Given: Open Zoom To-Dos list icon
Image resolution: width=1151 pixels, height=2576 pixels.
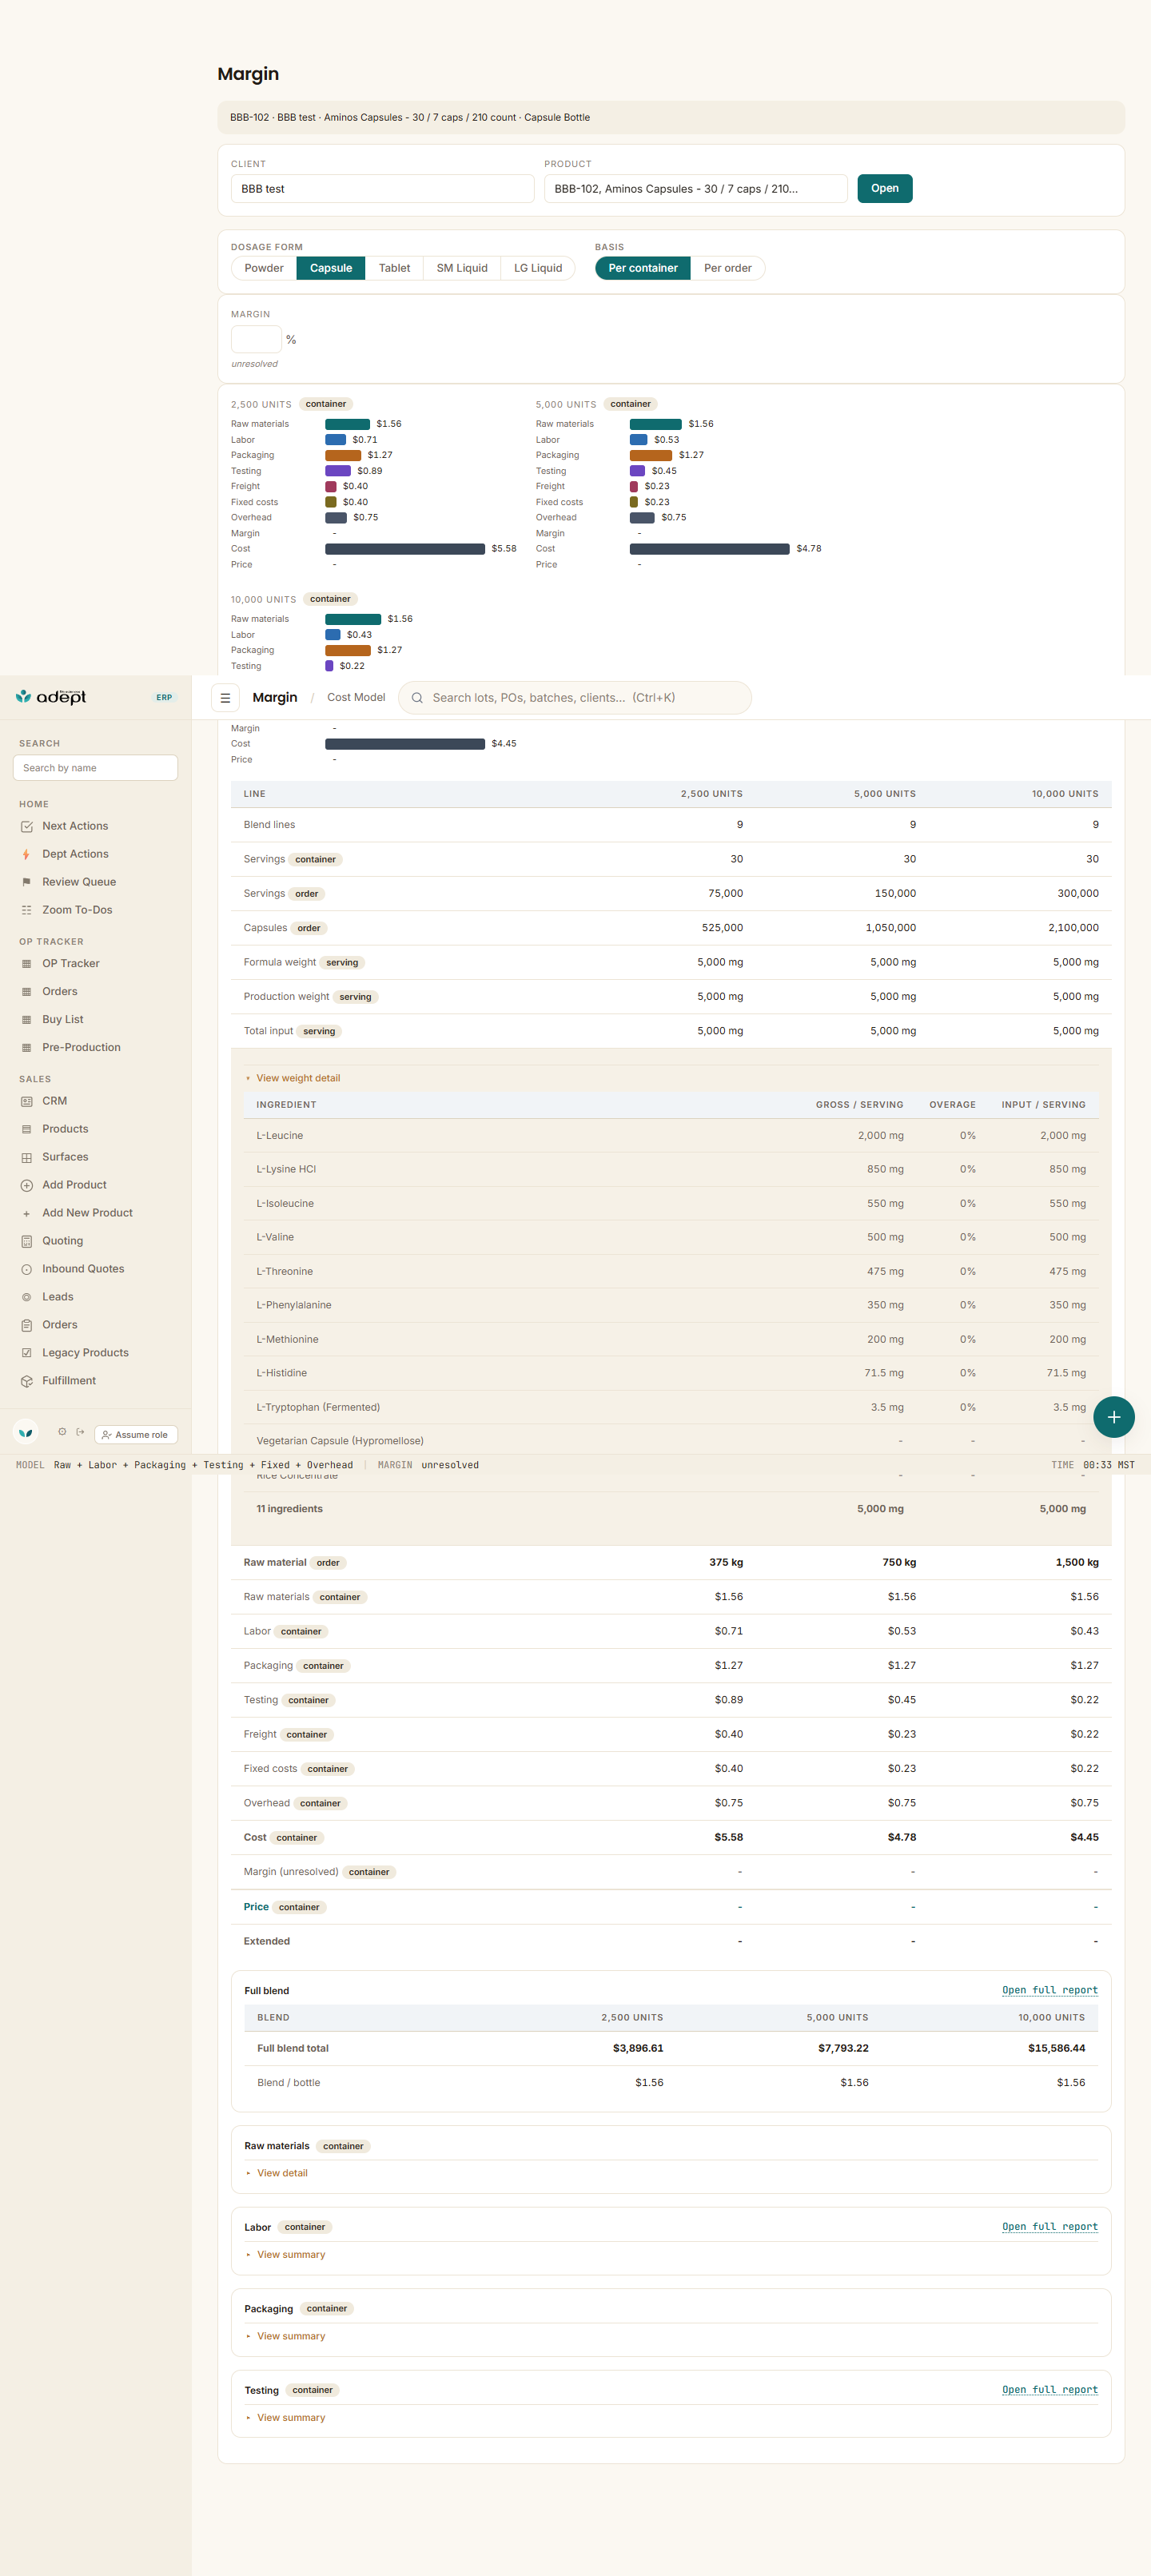Looking at the screenshot, I should pos(27,910).
